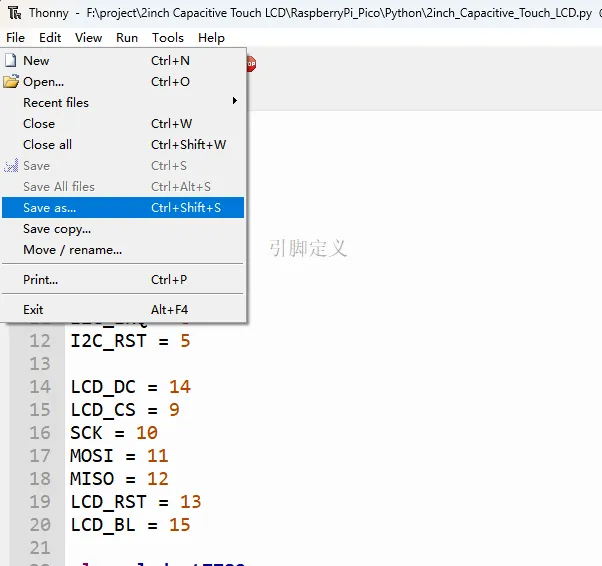Click the LCD_DC = 14 code line

point(130,387)
